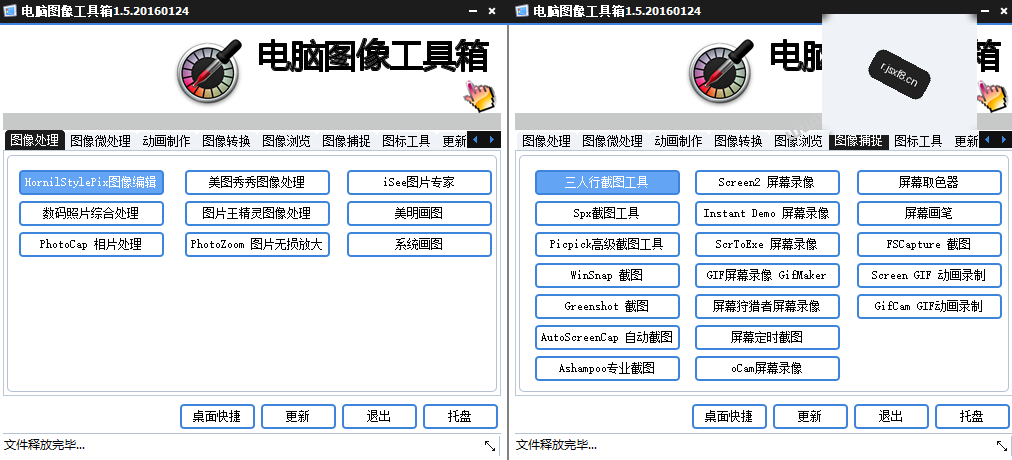Click the color wheel eyedropper logo in left window
The height and width of the screenshot is (460, 1012).
[x=208, y=71]
